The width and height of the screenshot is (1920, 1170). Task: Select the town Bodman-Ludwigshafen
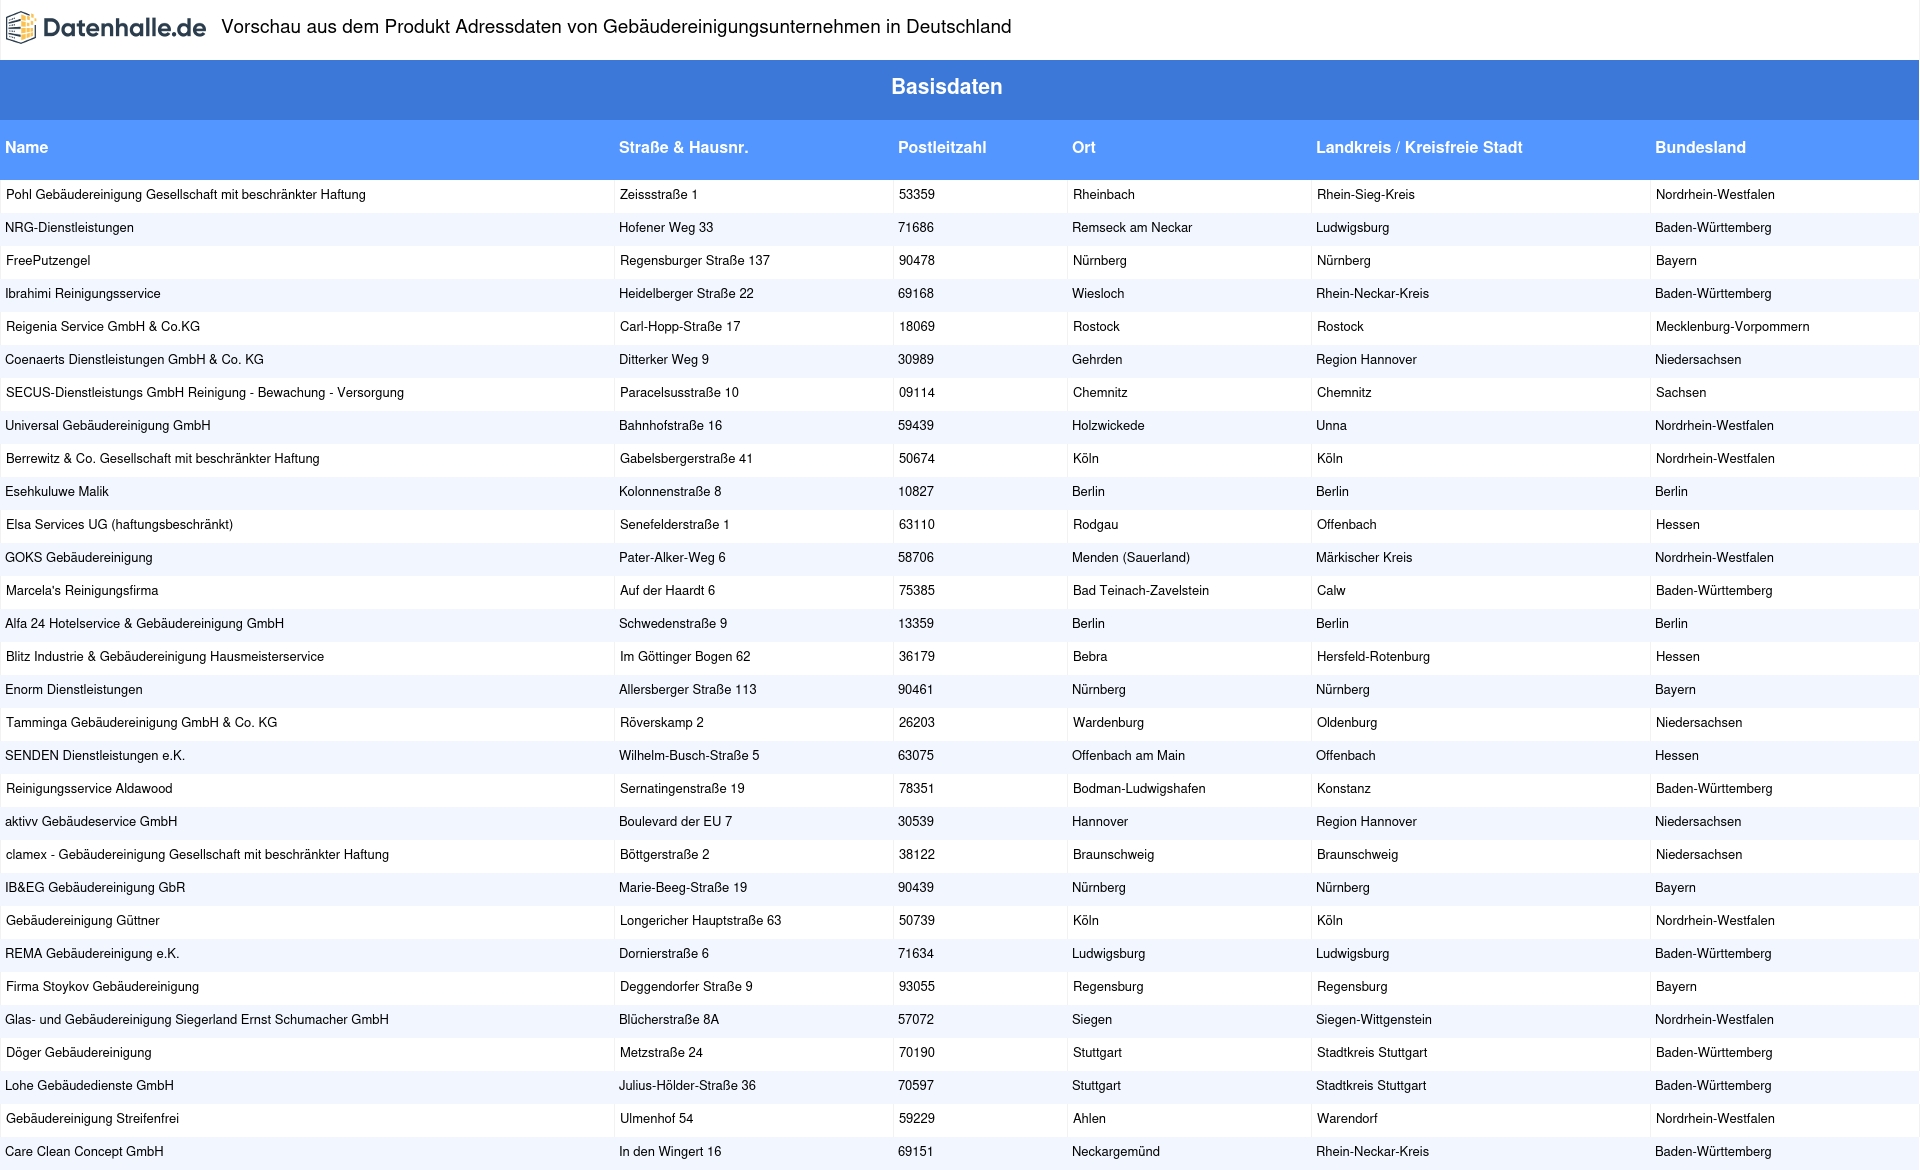[x=1139, y=789]
